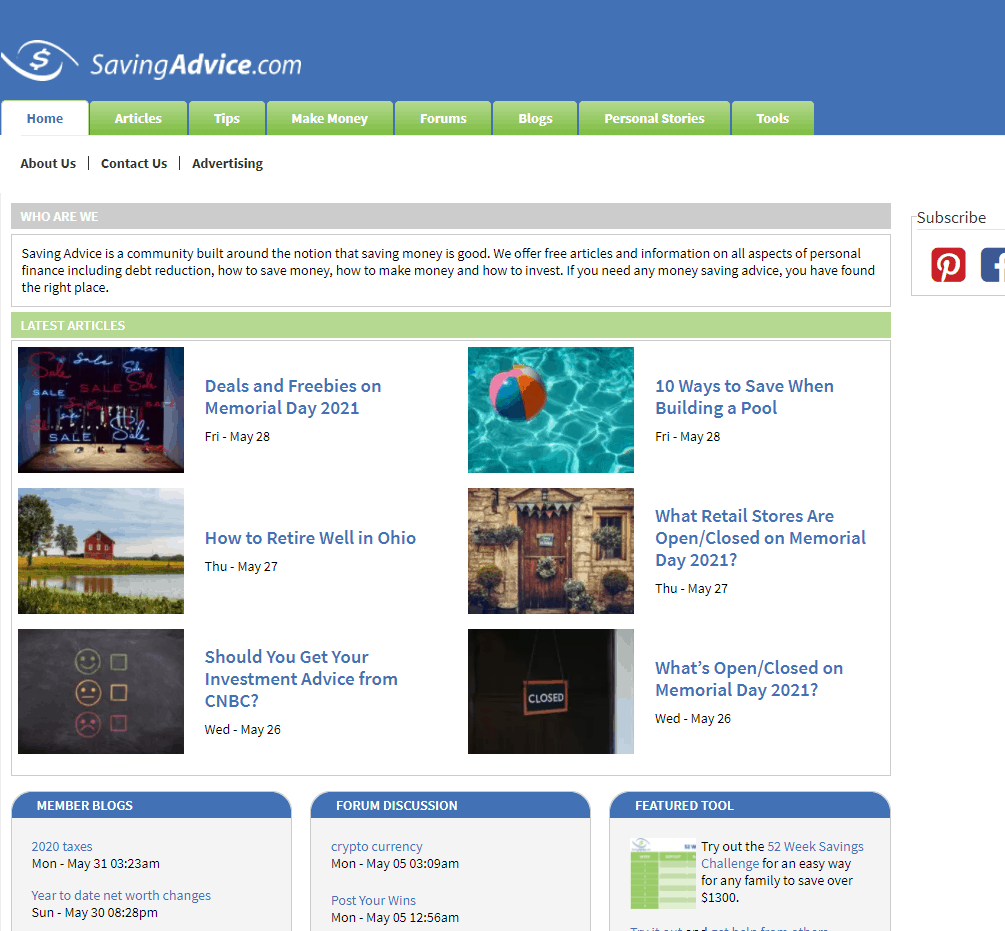Viewport: 1005px width, 931px height.
Task: Click the Featured Tool heading
Action: 684,805
